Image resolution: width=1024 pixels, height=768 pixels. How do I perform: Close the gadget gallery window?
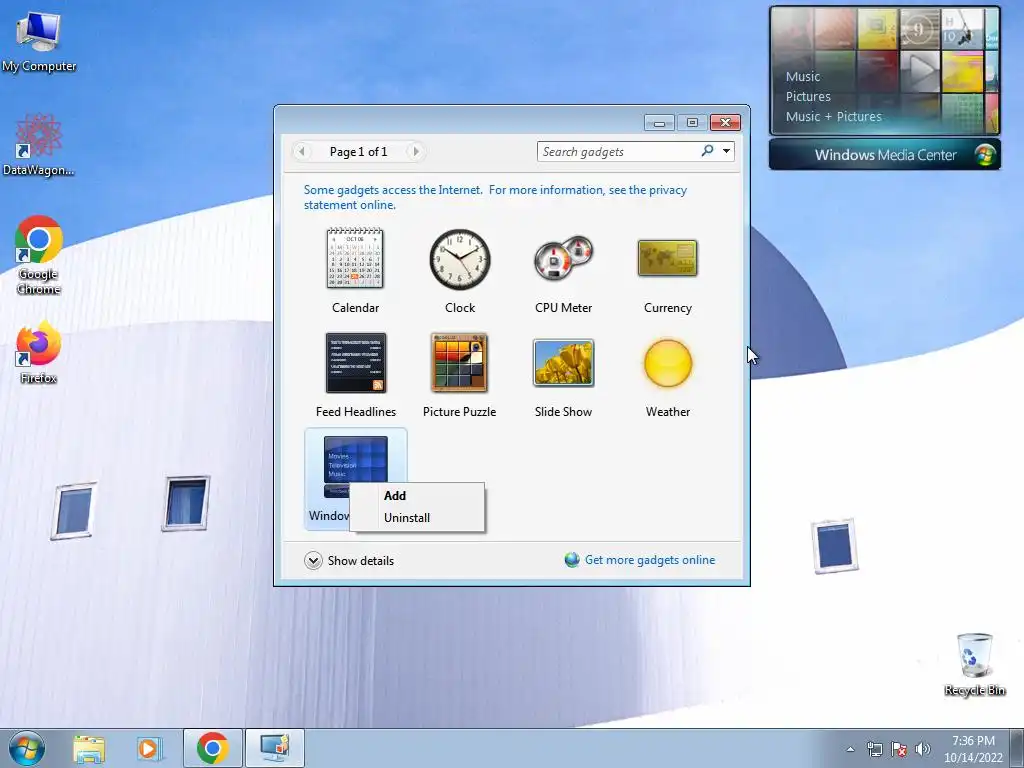point(725,123)
